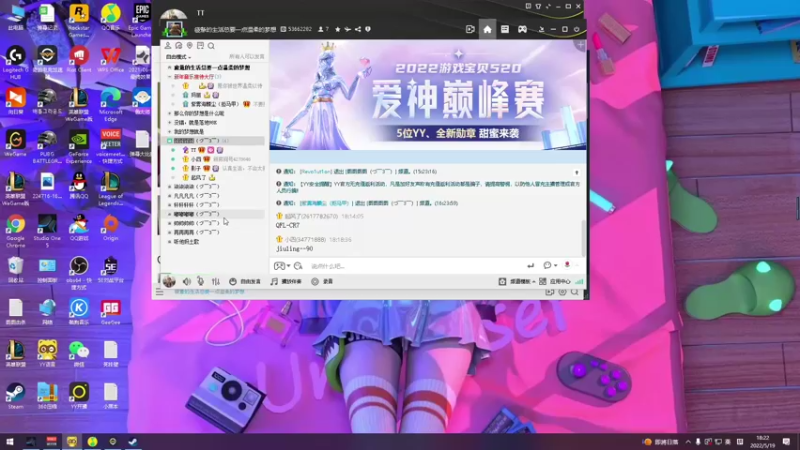Open the notification center icon in taskbar
The image size is (800, 450).
pos(786,441)
